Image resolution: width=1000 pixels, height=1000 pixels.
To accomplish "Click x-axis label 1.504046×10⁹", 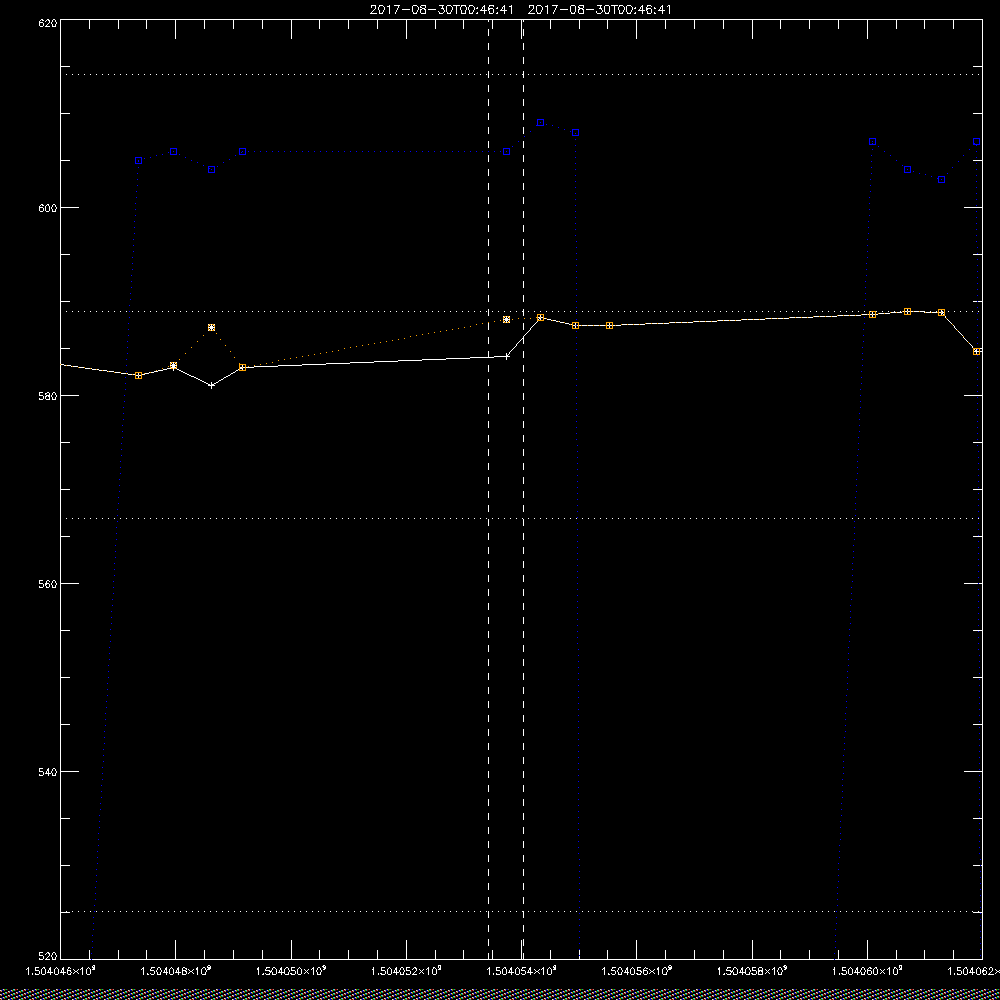I will (60, 971).
